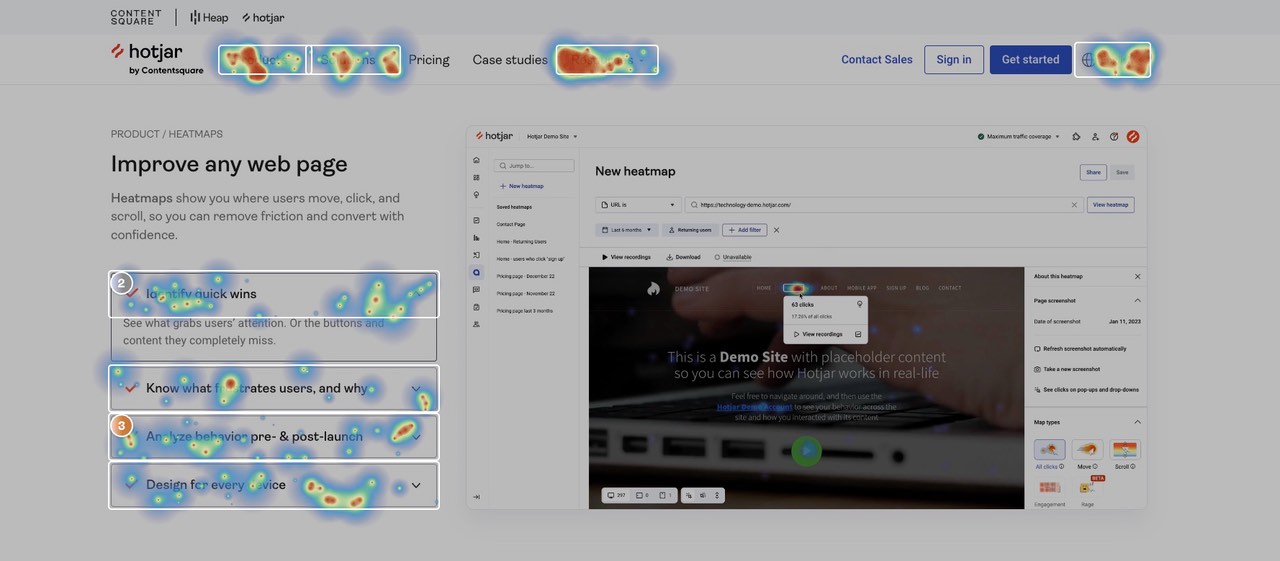1280x561 pixels.
Task: Open saved heatmap Pricing page - December 22
Action: [525, 276]
